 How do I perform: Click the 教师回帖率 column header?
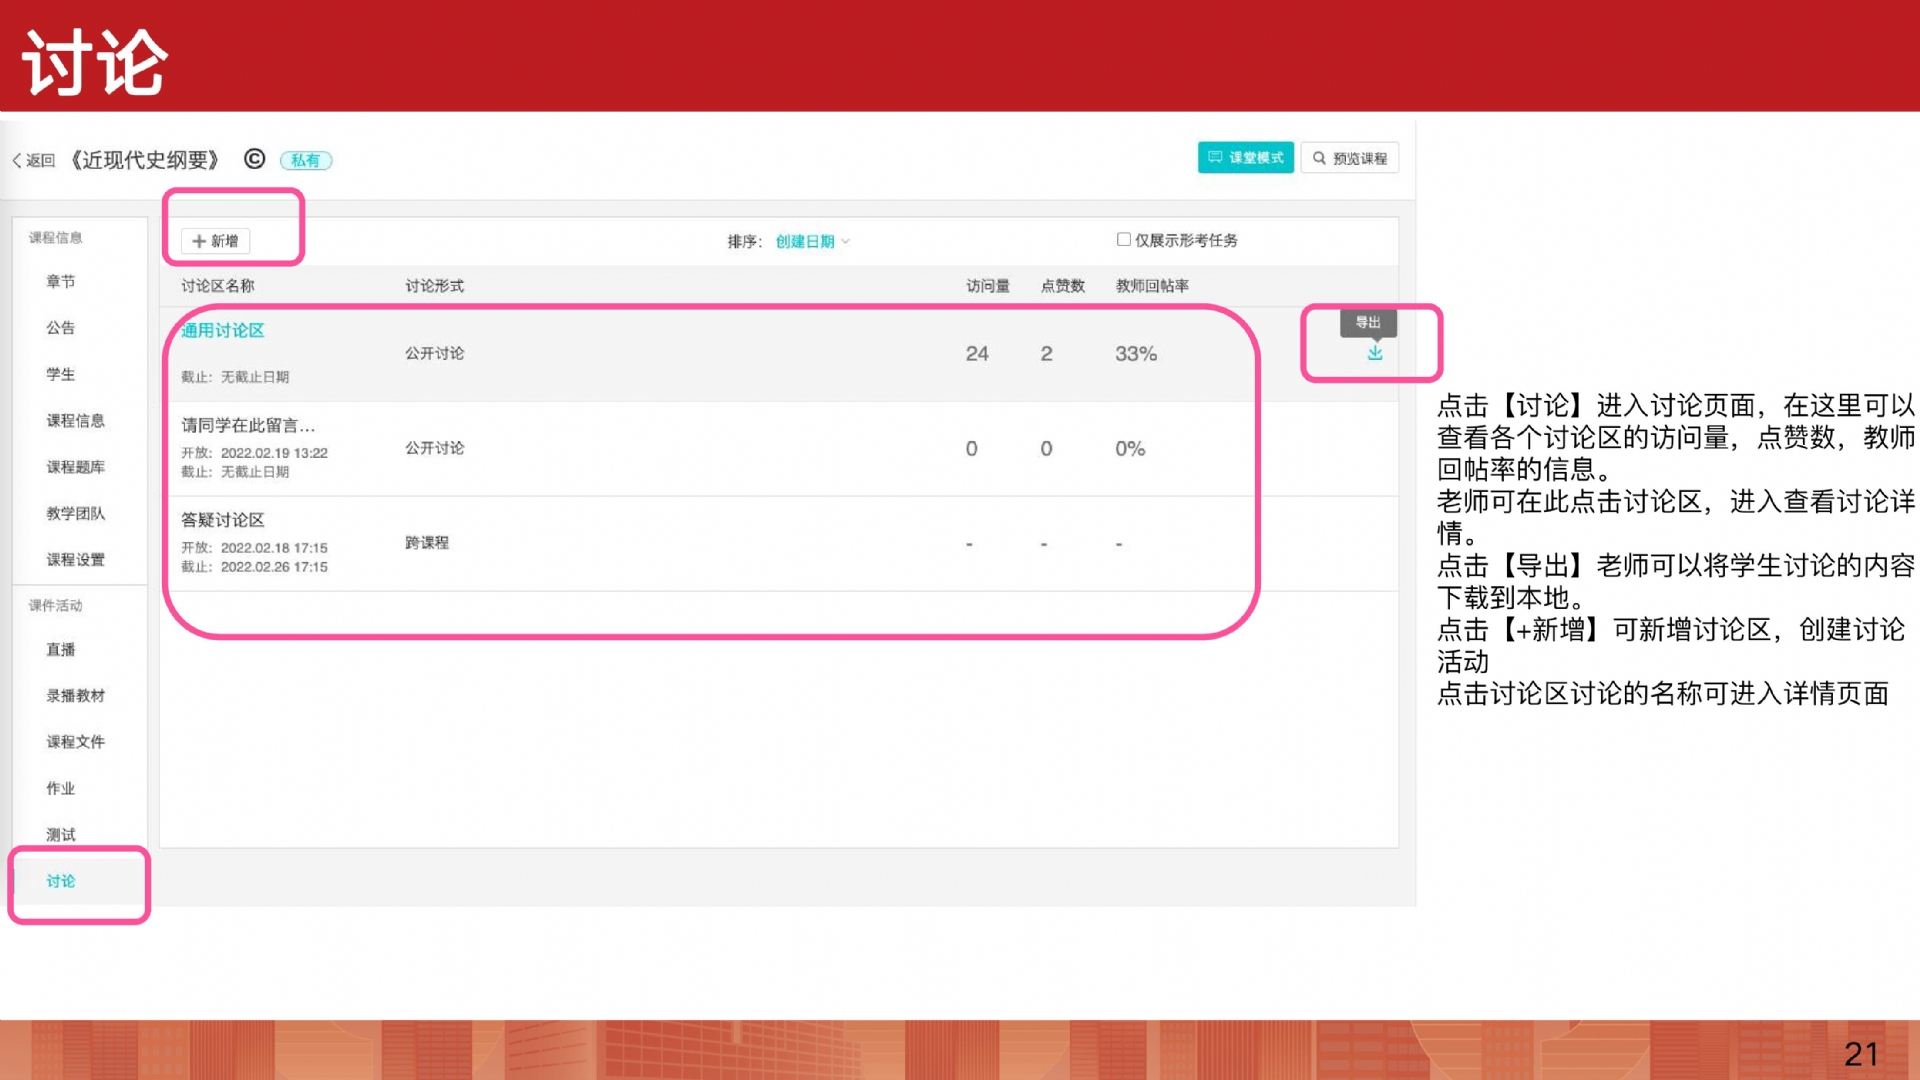[1152, 286]
